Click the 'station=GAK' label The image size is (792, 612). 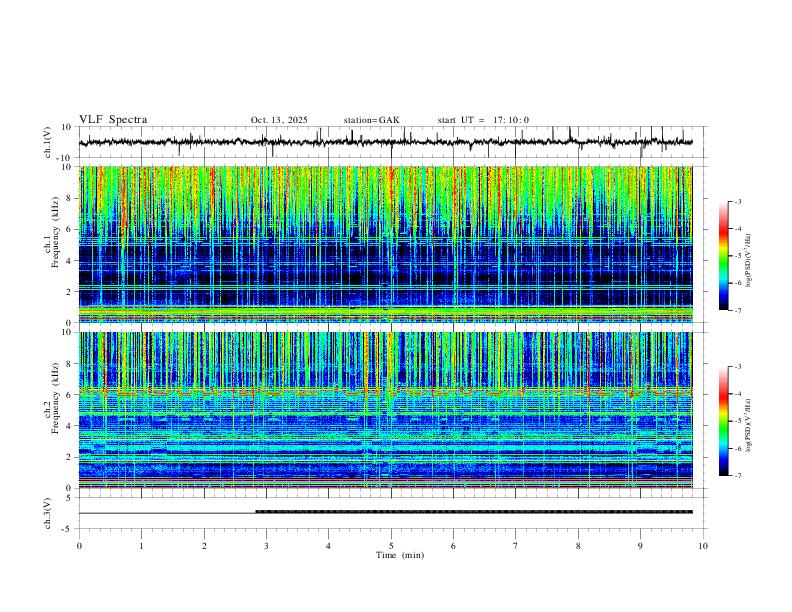(x=371, y=120)
